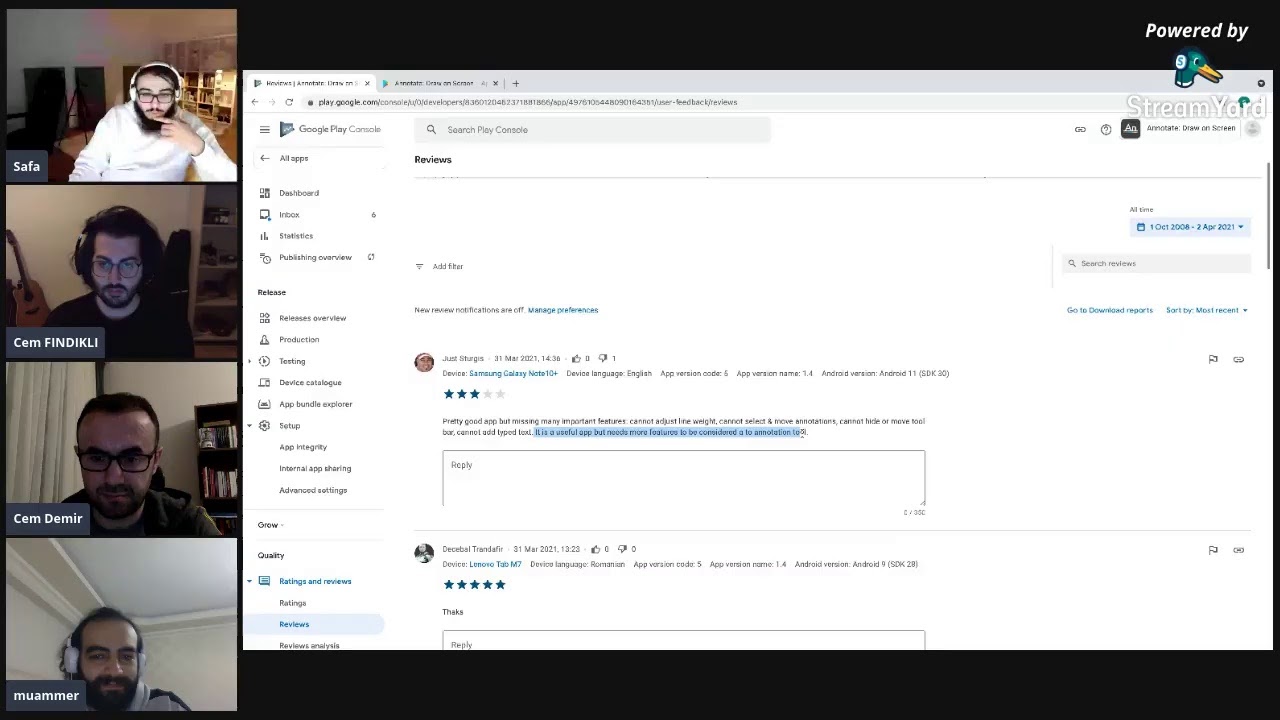1280x720 pixels.
Task: Open Publishing overview
Action: coord(315,257)
